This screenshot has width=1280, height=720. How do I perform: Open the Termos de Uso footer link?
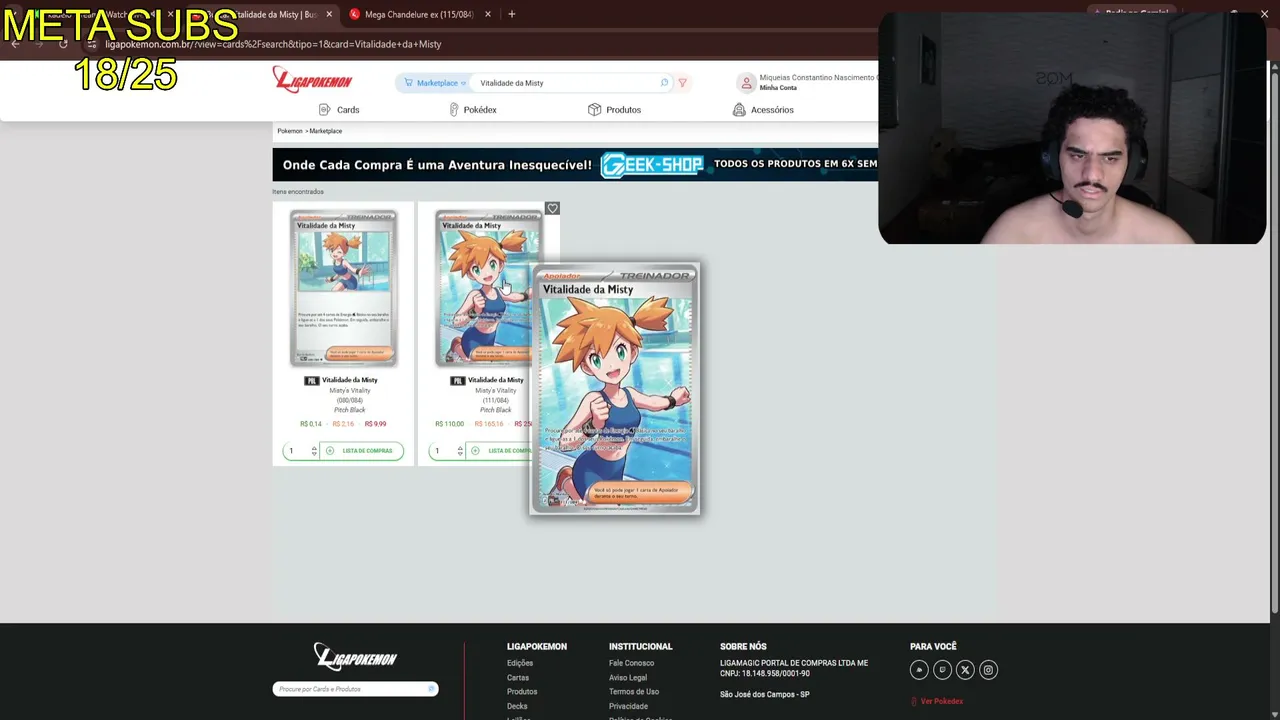(634, 692)
